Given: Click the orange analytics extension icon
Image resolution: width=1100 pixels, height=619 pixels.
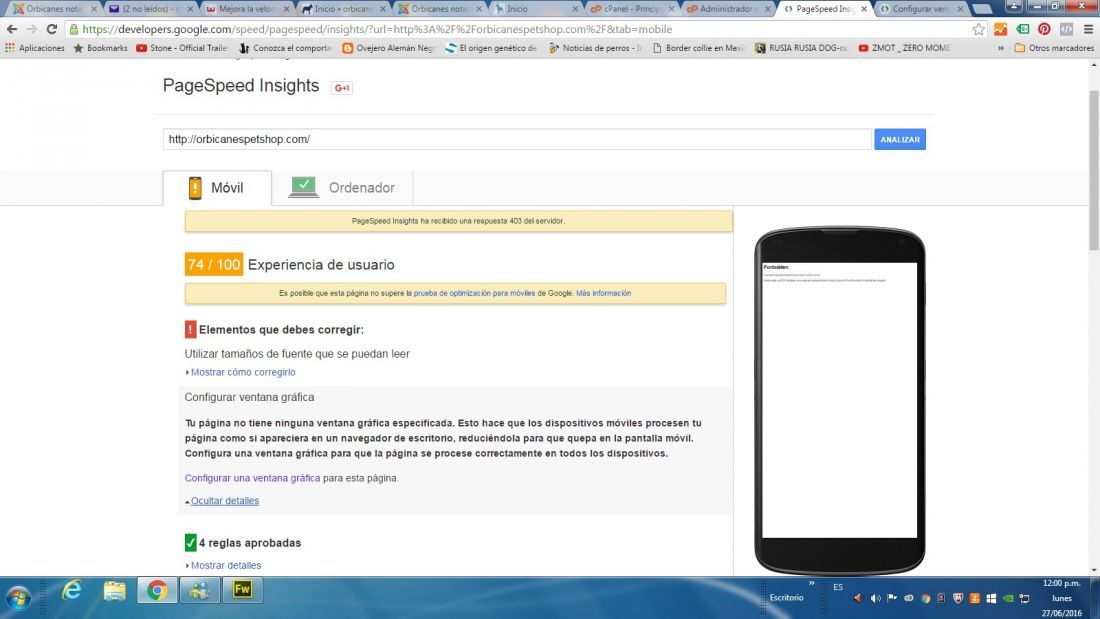Looking at the screenshot, I should pyautogui.click(x=1001, y=29).
